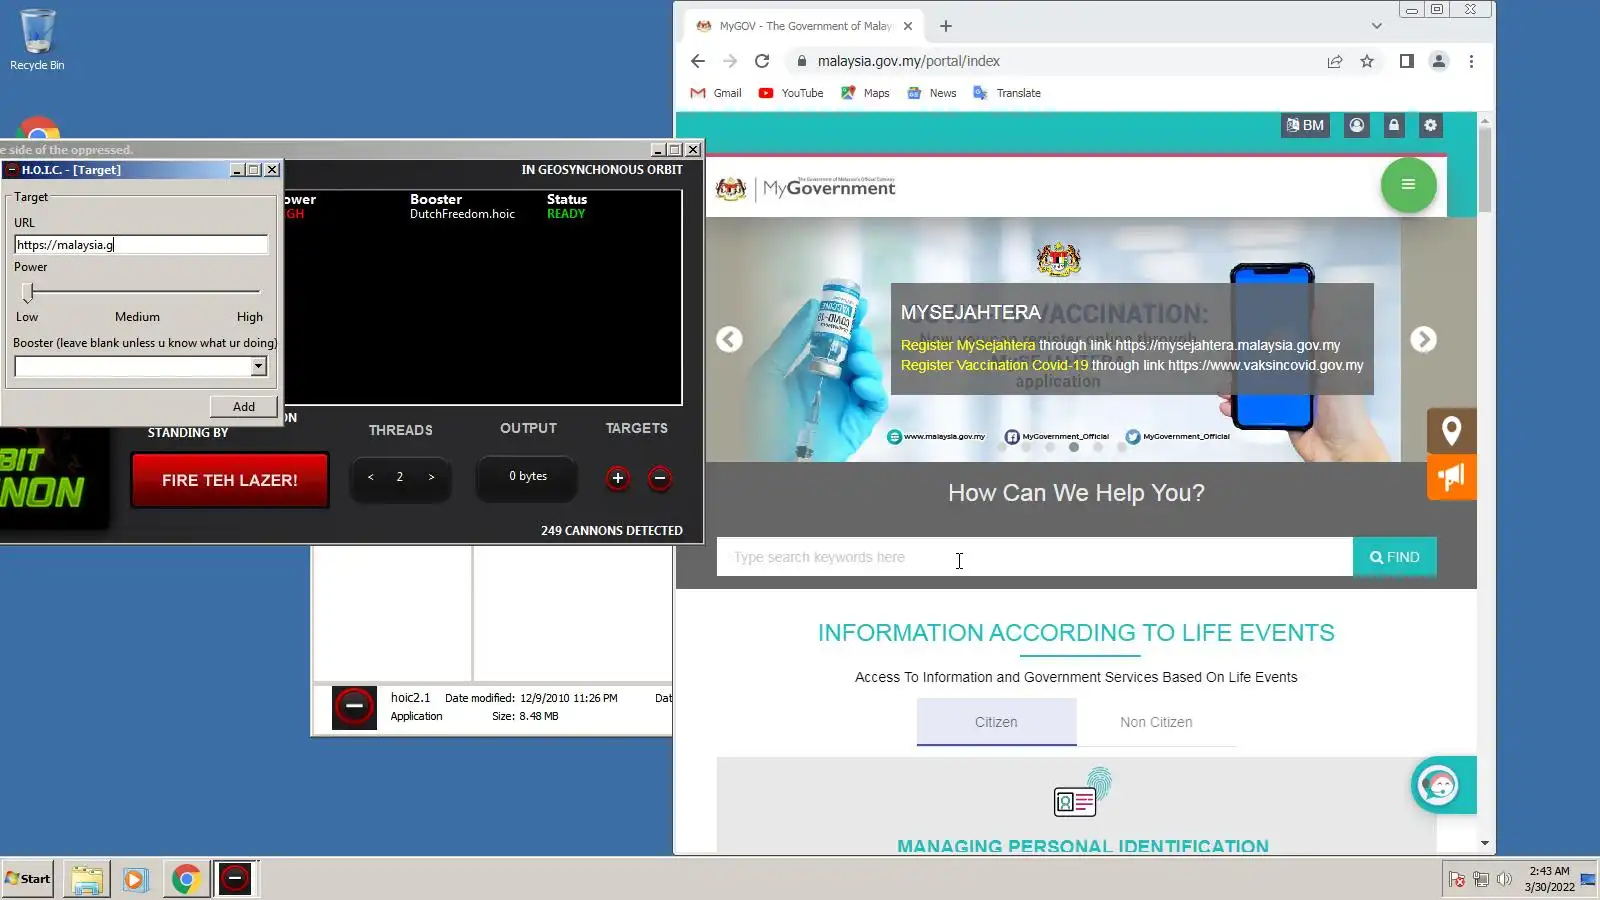This screenshot has width=1600, height=900.
Task: Open Translate bookmark
Action: point(1007,93)
